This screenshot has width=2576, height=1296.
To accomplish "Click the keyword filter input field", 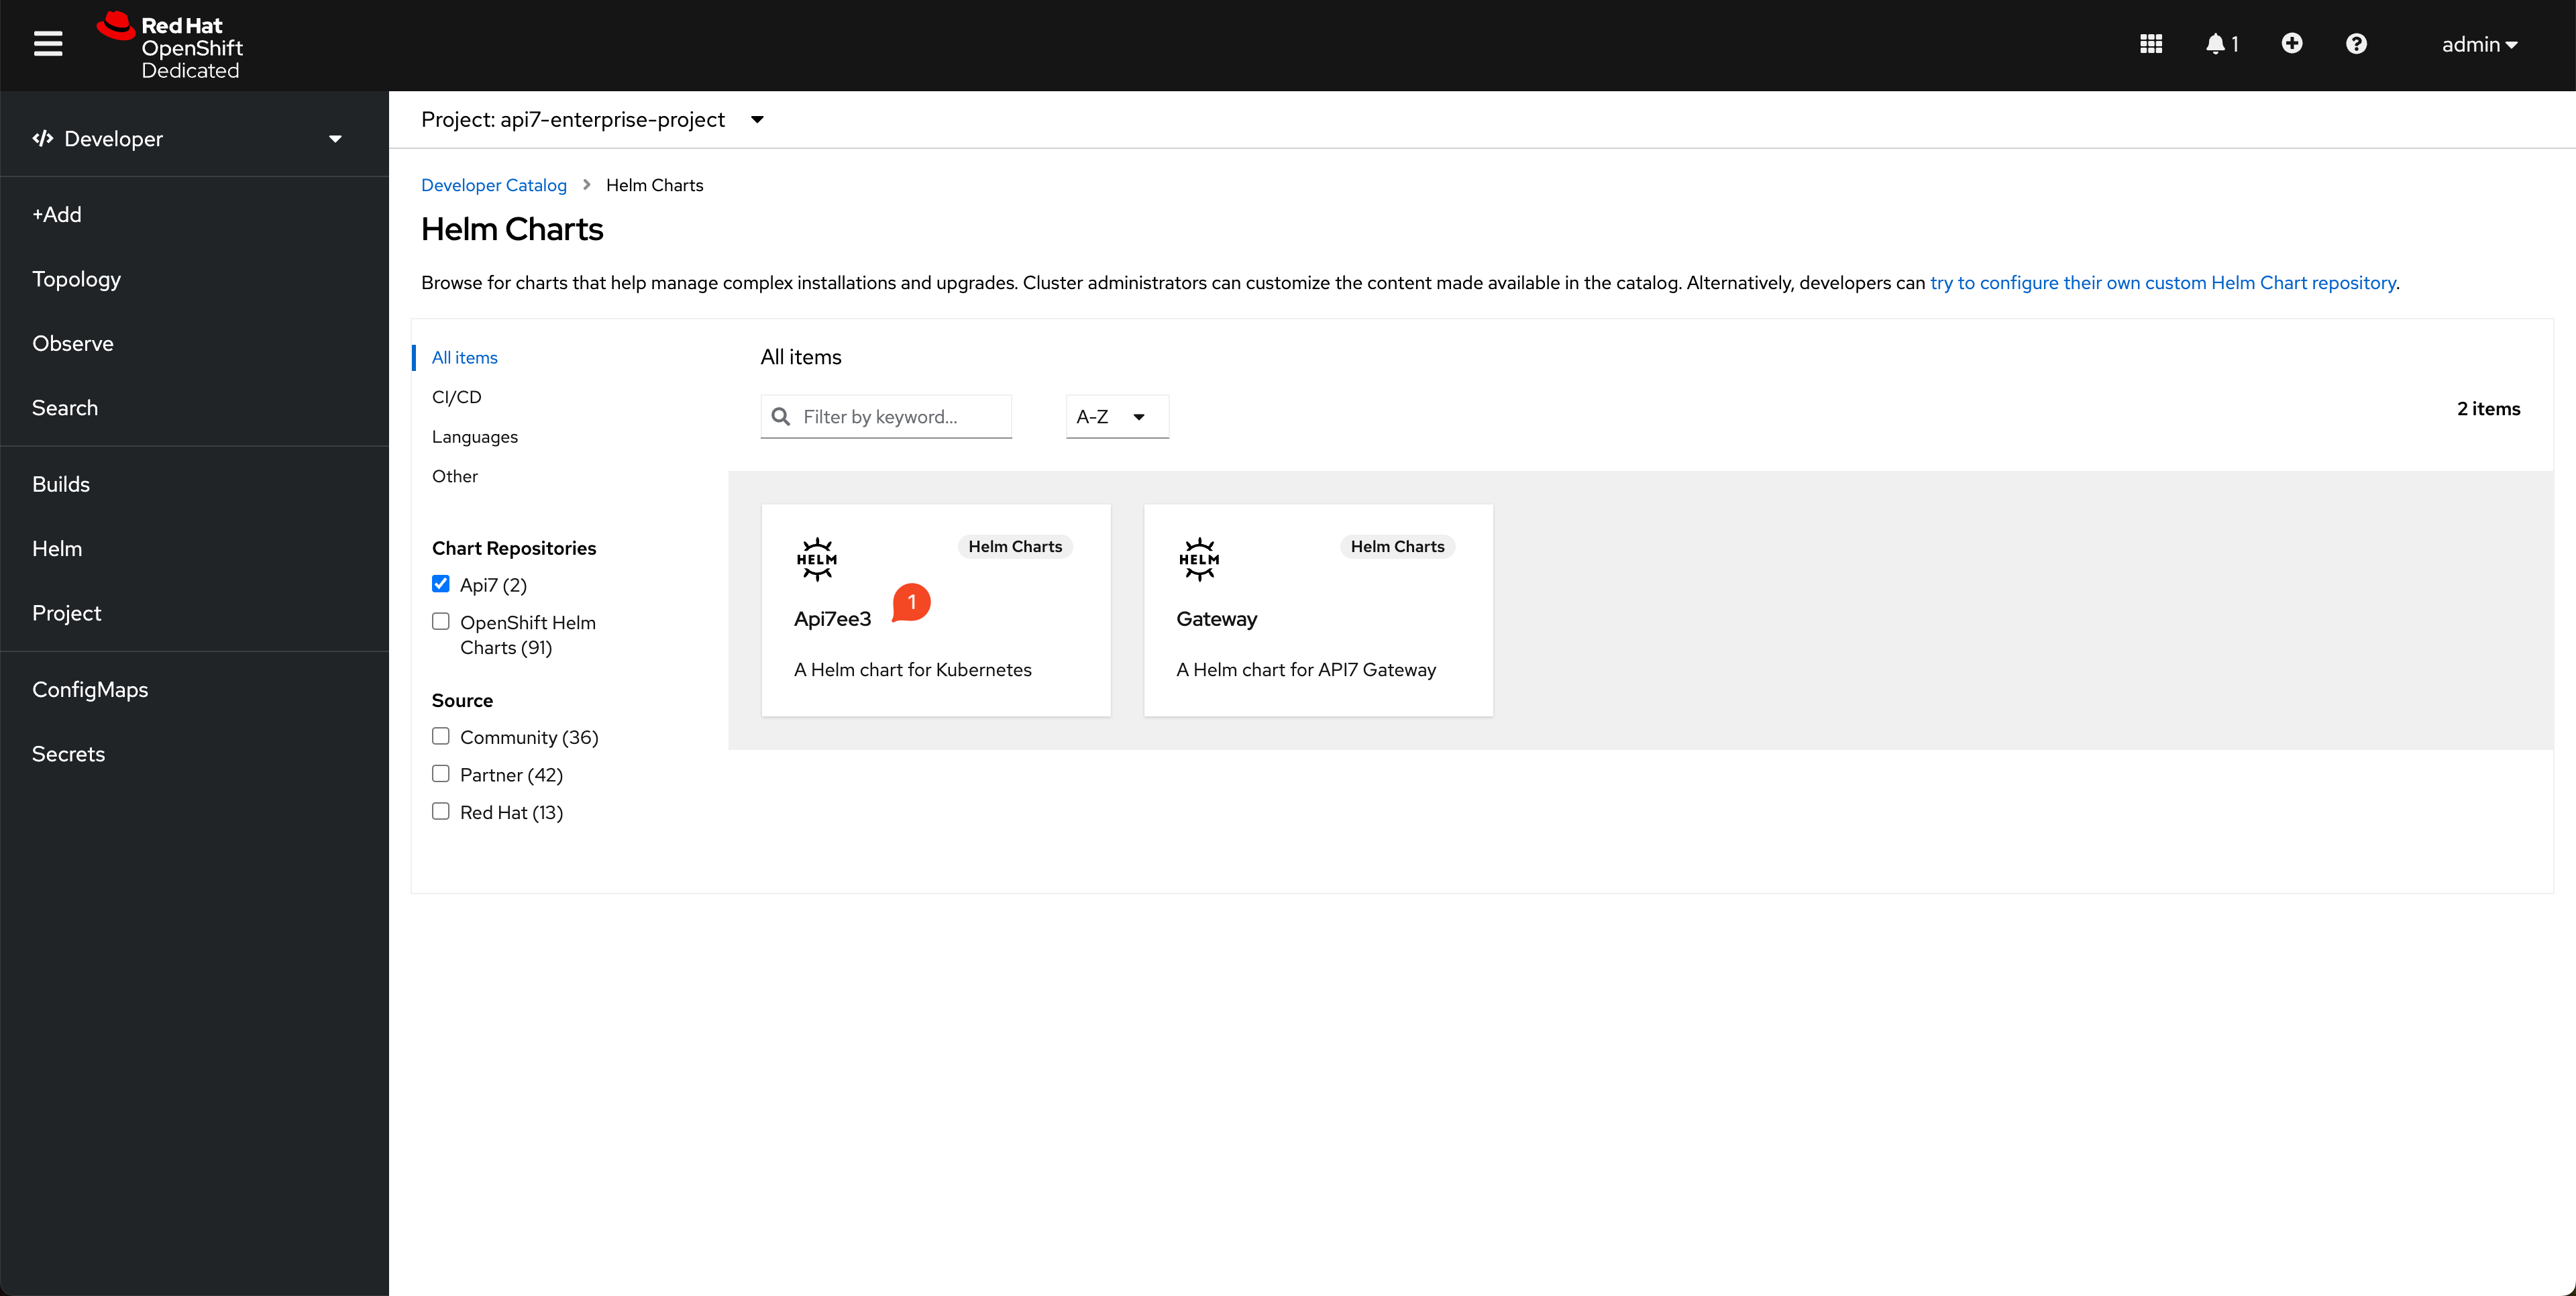I will [x=888, y=415].
